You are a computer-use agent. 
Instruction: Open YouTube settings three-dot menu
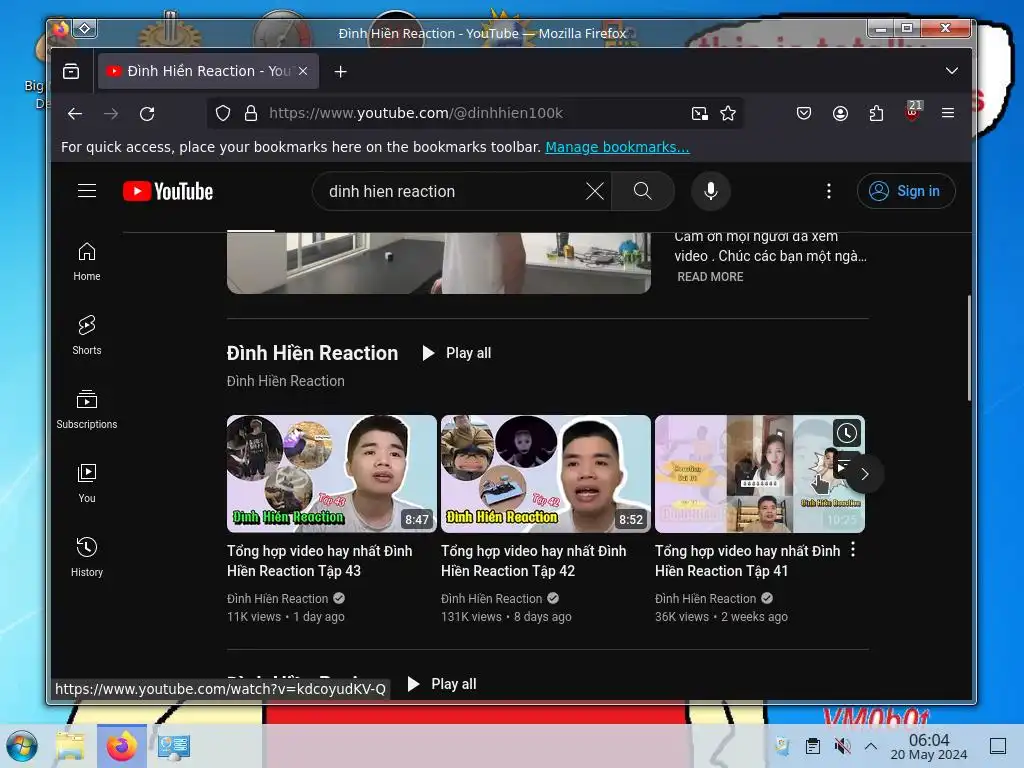point(829,191)
